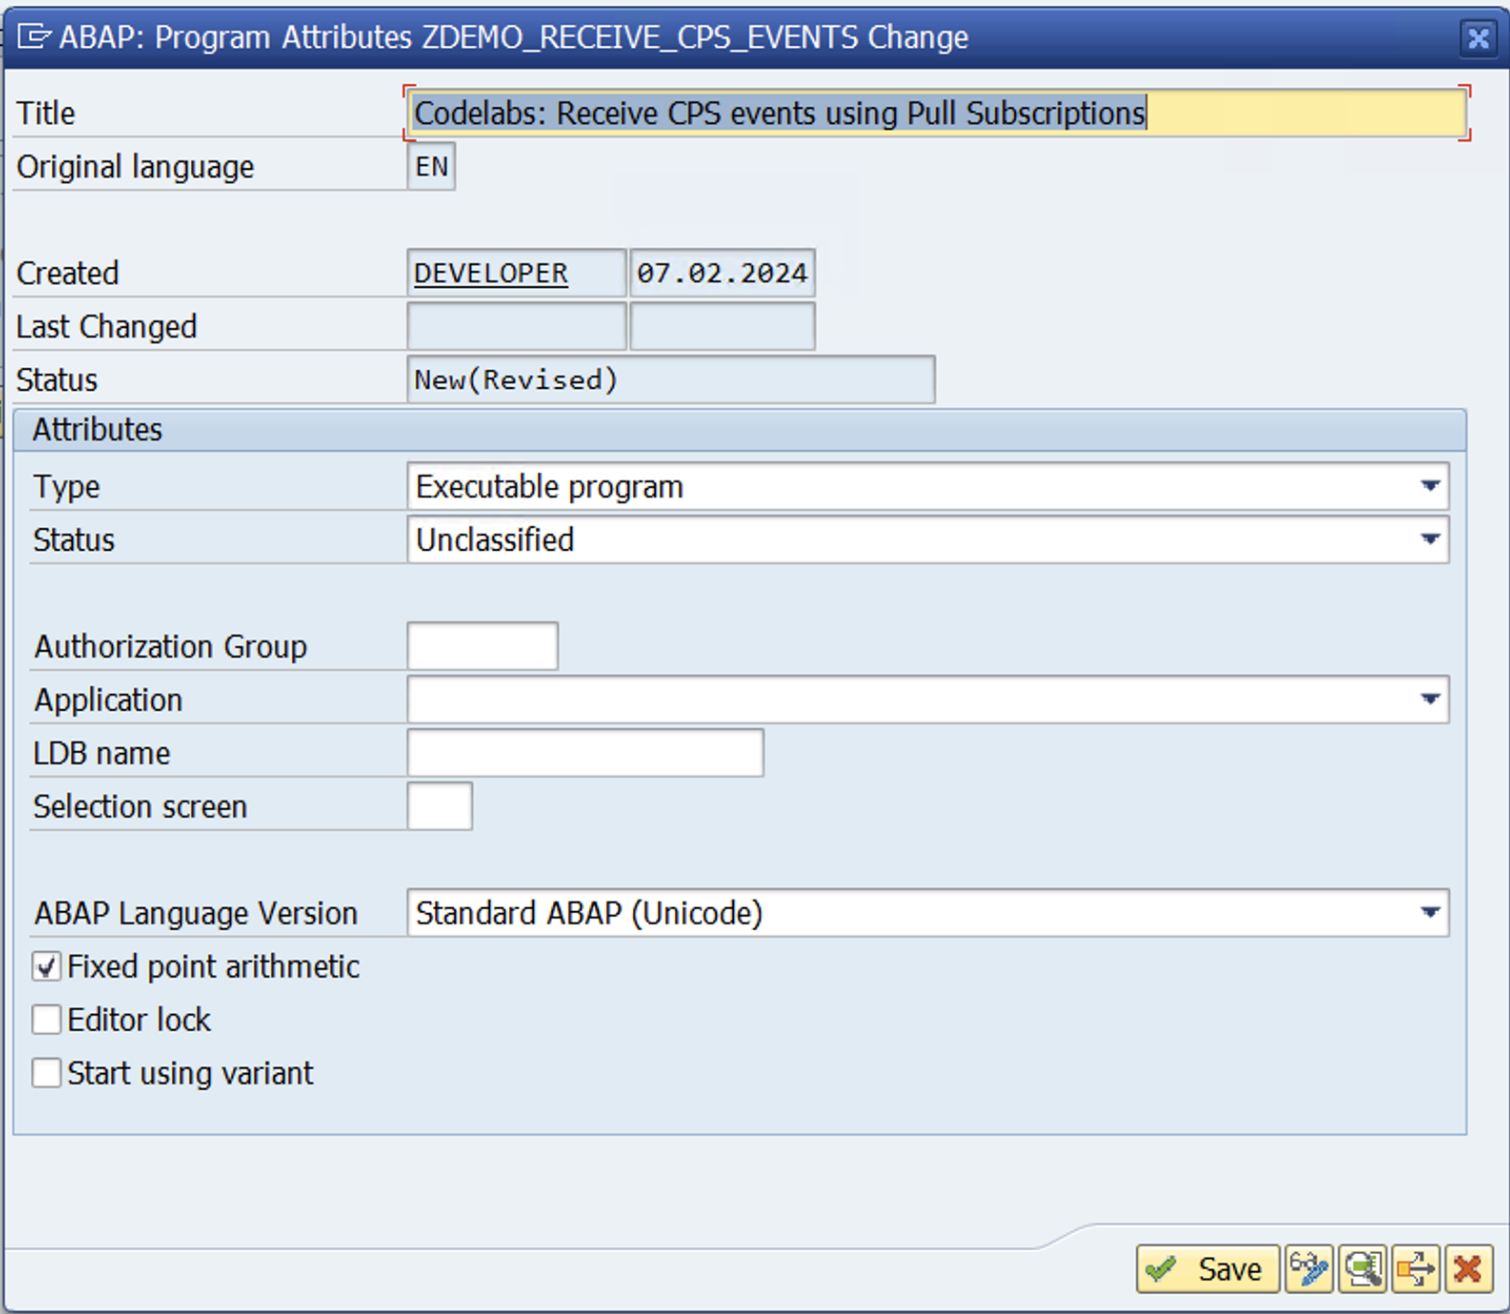
Task: Click the dialog menu icon in title bar
Action: (x=33, y=37)
